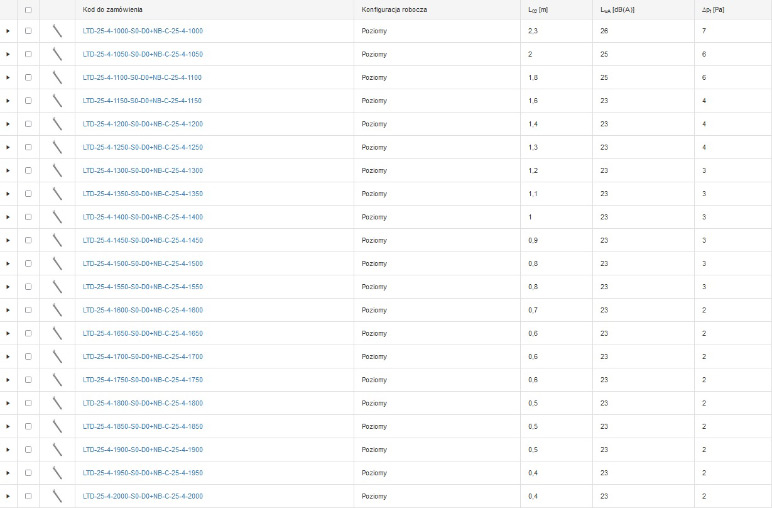Select the diffuser icon for LTD-25-4-1100 row
772x508 pixels.
(57, 77)
